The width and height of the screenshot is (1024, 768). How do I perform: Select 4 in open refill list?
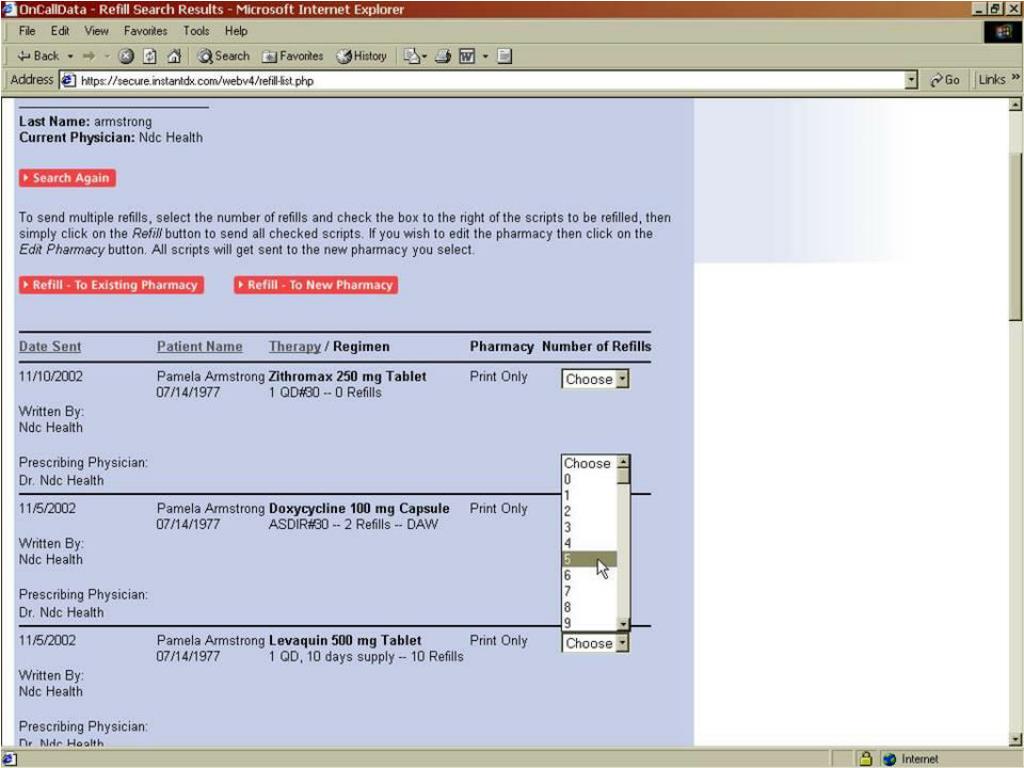click(589, 543)
